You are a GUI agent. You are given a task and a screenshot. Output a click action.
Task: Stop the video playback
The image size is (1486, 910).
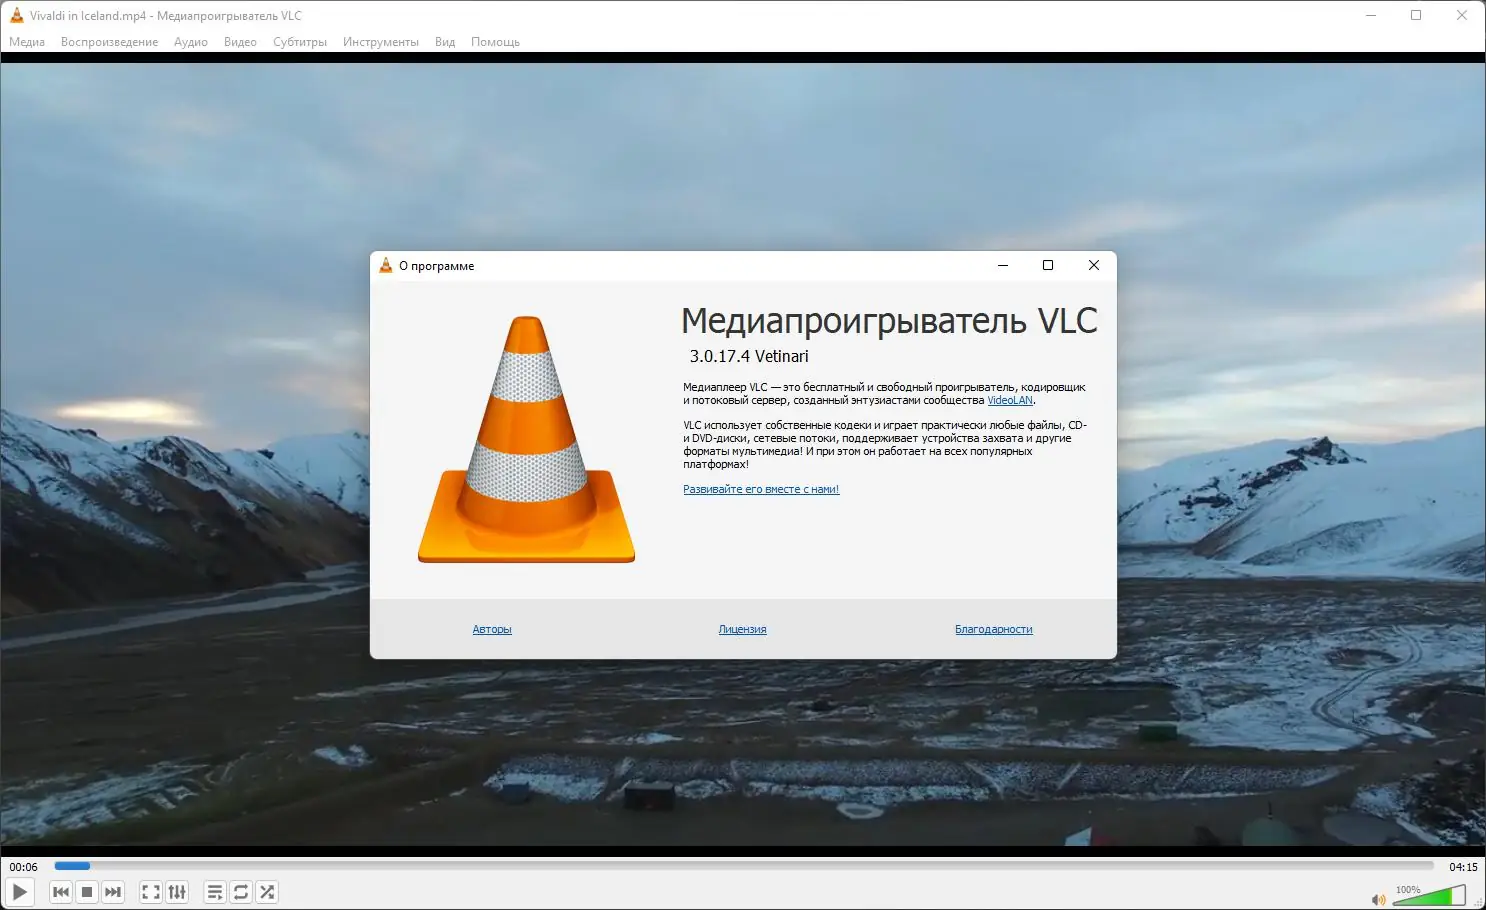coord(87,892)
